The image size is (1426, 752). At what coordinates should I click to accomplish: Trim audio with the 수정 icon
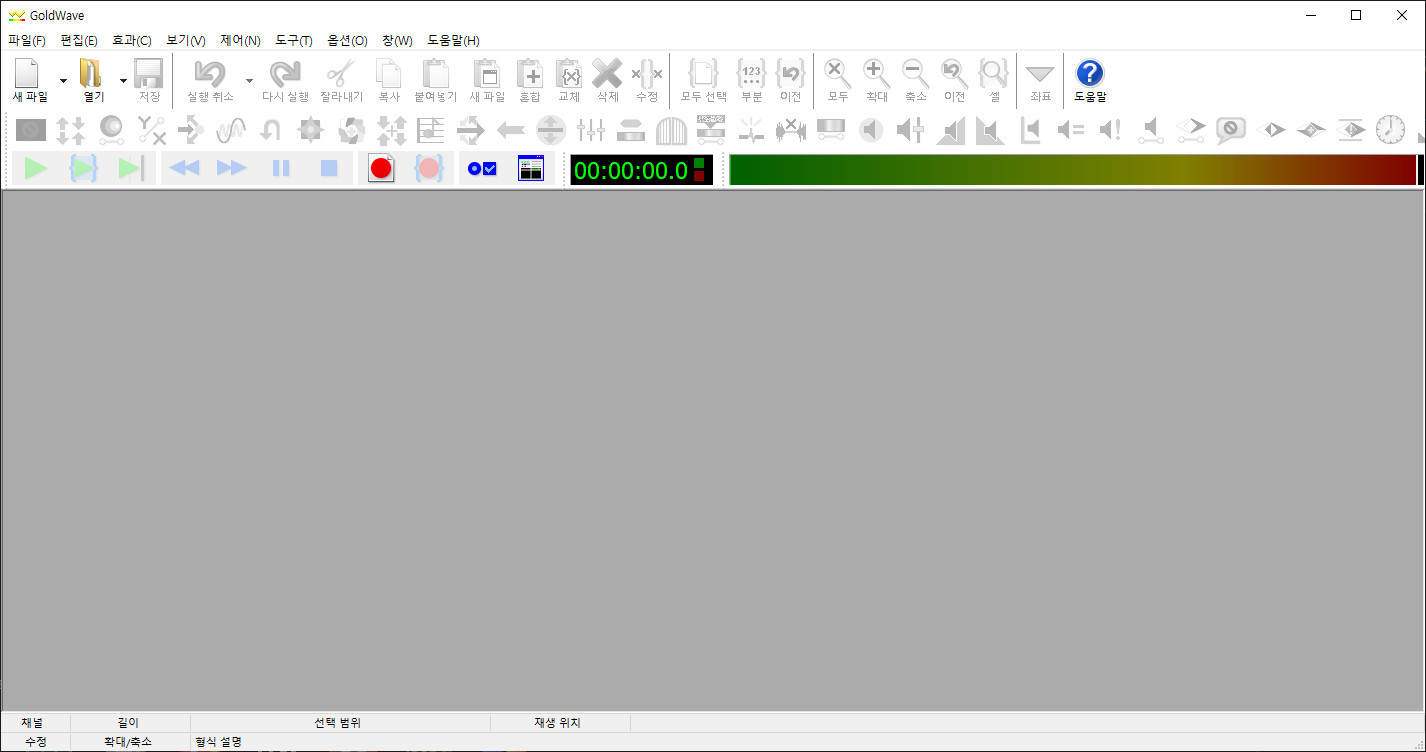point(647,80)
